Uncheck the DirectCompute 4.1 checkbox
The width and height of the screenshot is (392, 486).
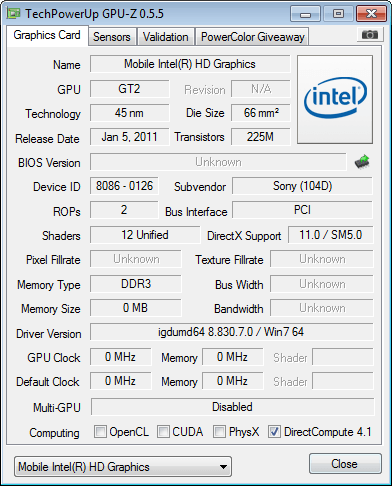274,432
